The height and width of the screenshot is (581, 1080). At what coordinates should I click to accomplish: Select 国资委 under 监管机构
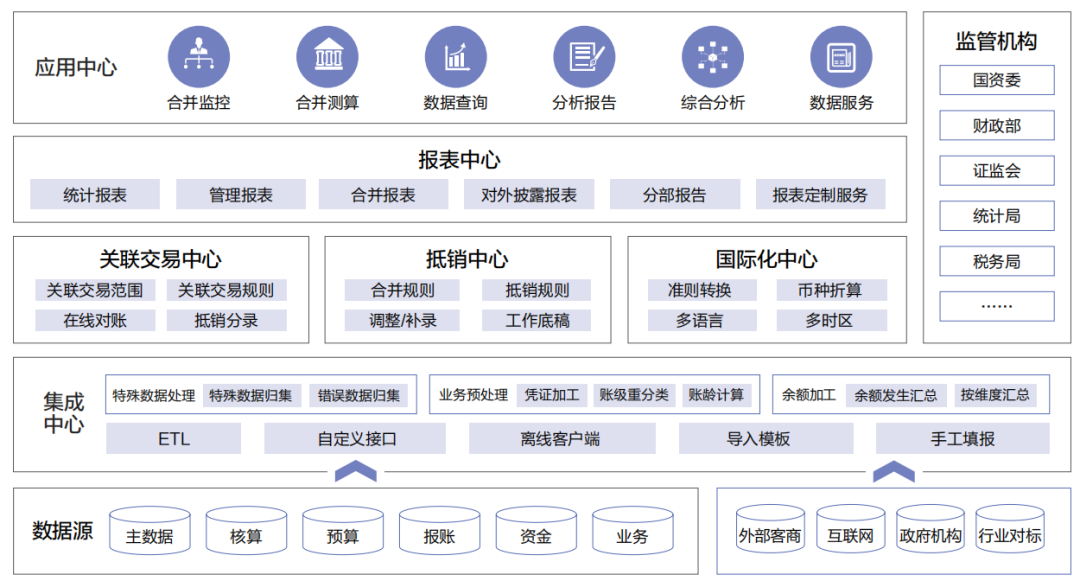[996, 81]
